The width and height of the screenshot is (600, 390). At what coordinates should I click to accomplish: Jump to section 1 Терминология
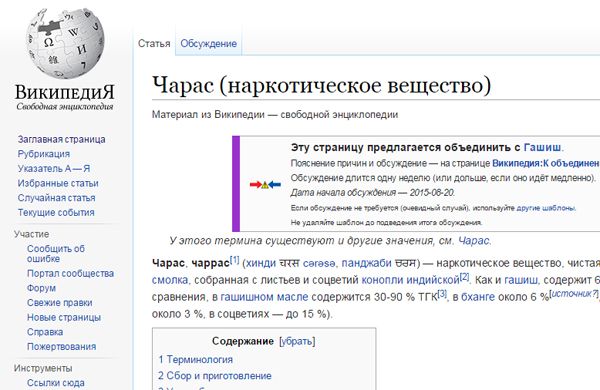tap(196, 359)
